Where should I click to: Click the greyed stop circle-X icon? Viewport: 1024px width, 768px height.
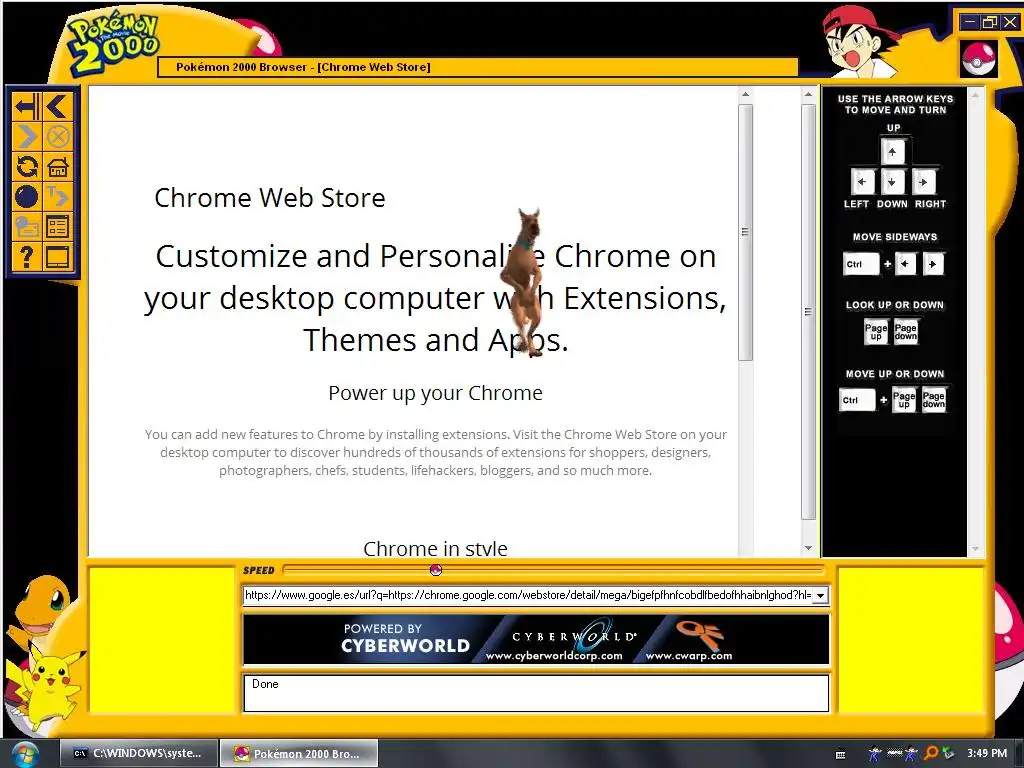(57, 136)
